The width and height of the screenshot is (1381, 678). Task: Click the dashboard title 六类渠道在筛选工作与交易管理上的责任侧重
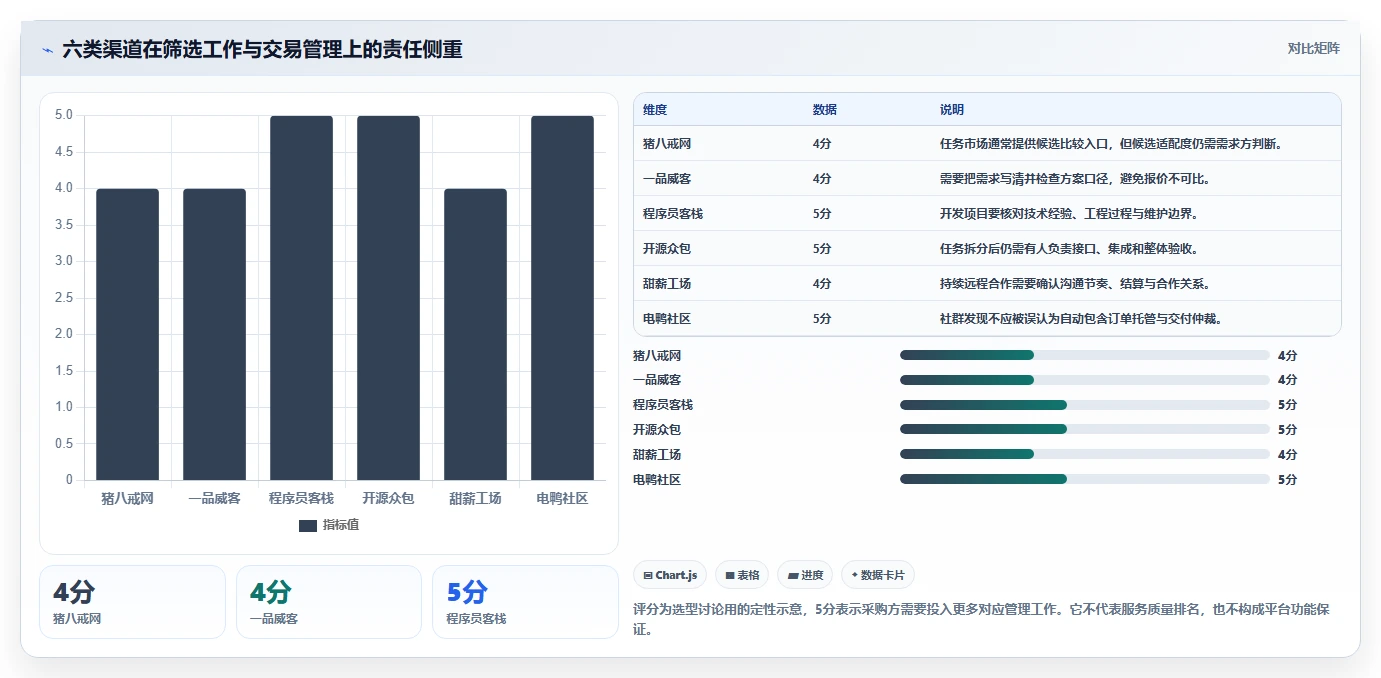pyautogui.click(x=262, y=49)
